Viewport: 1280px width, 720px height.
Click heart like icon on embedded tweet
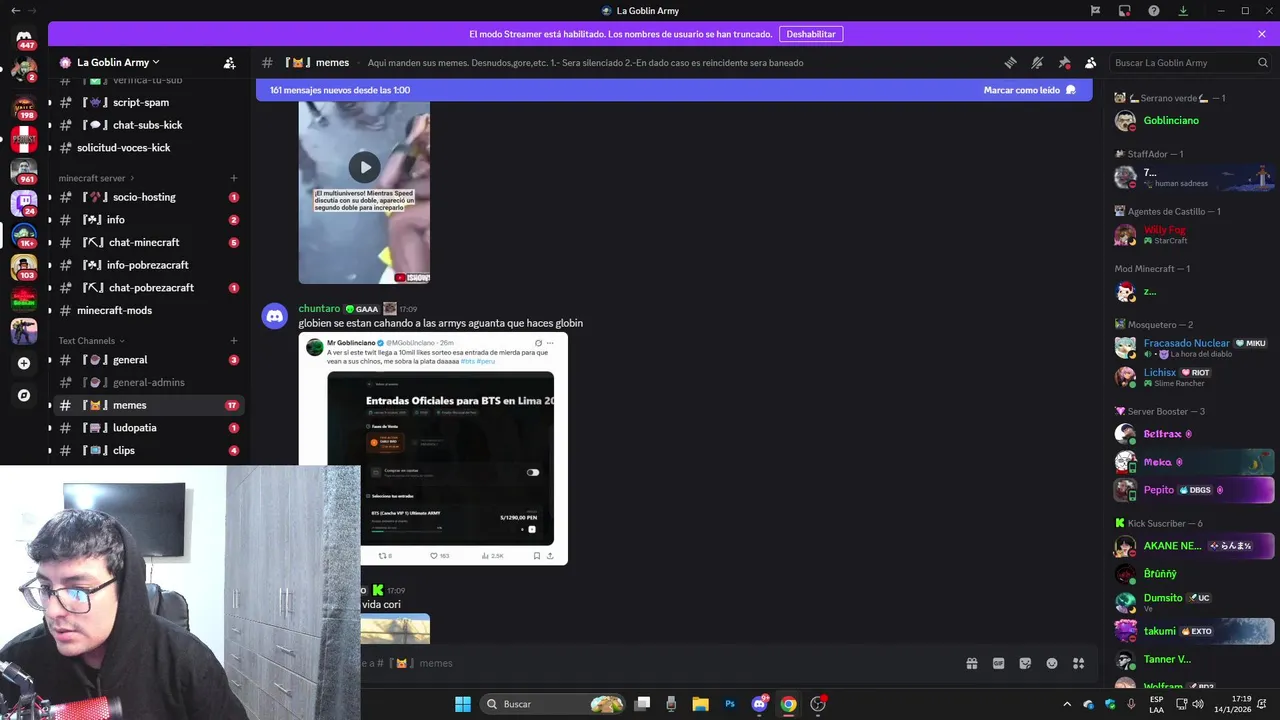click(434, 555)
